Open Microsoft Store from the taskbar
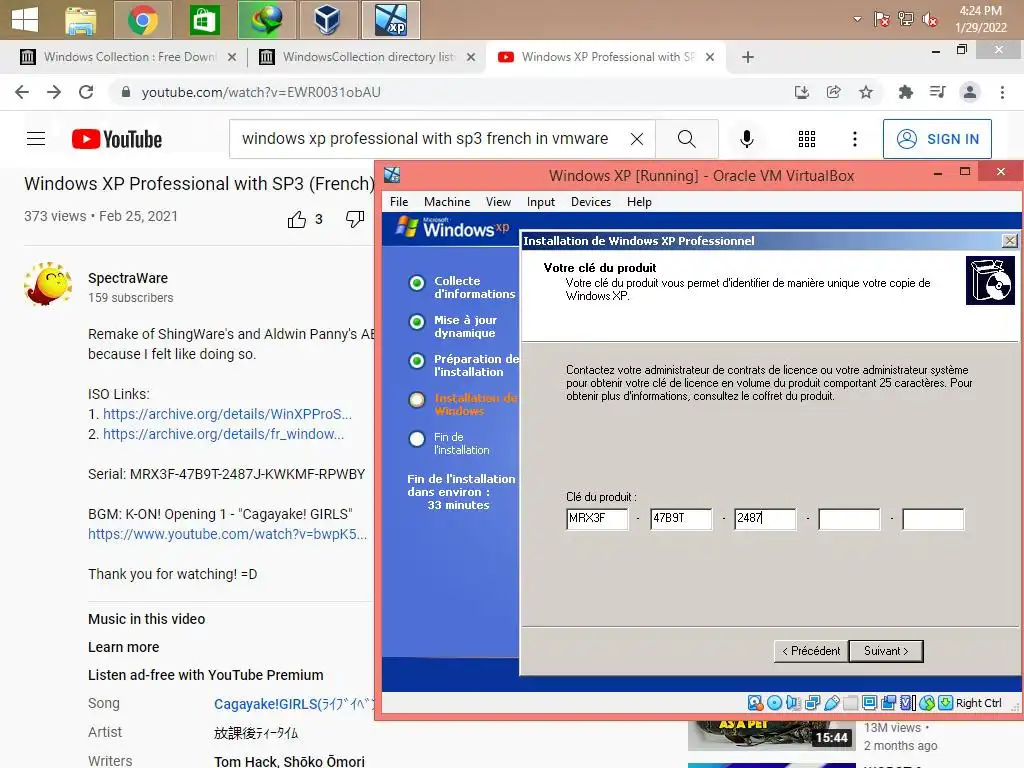This screenshot has width=1024, height=768. tap(204, 20)
